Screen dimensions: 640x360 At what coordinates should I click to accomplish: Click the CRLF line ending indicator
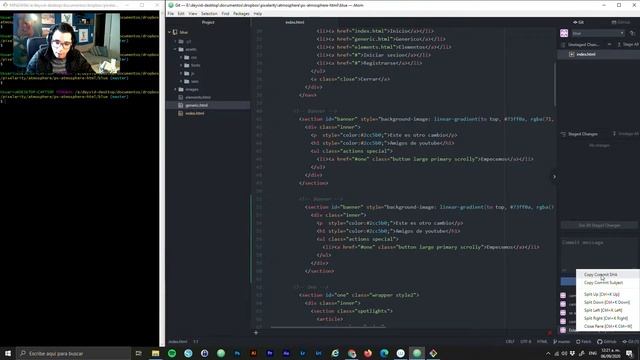tap(510, 342)
